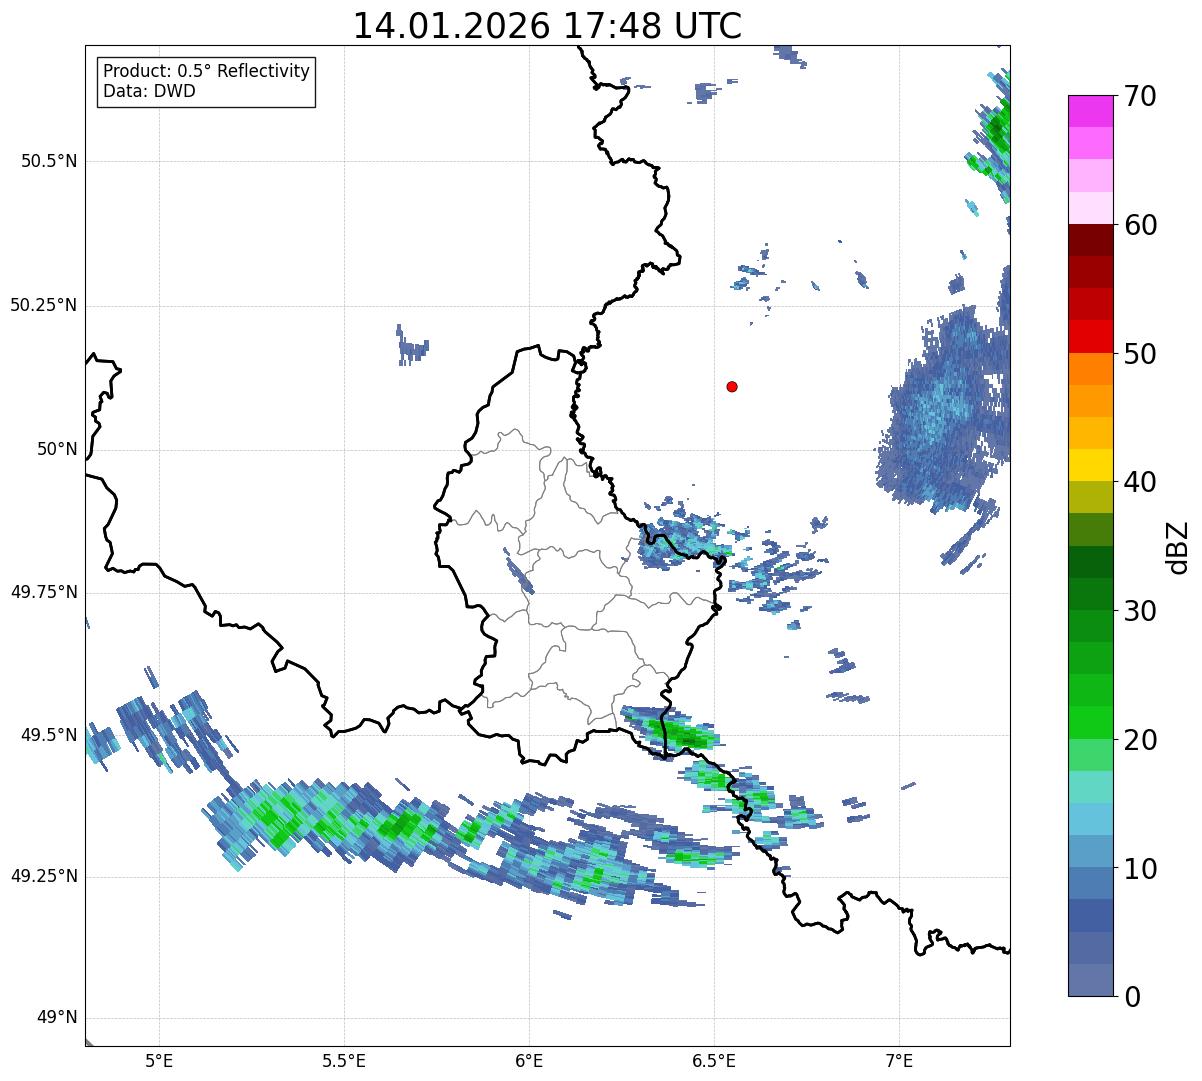This screenshot has width=1202, height=1081.
Task: Click the "49.5°N" latitude label
Action: (x=48, y=735)
